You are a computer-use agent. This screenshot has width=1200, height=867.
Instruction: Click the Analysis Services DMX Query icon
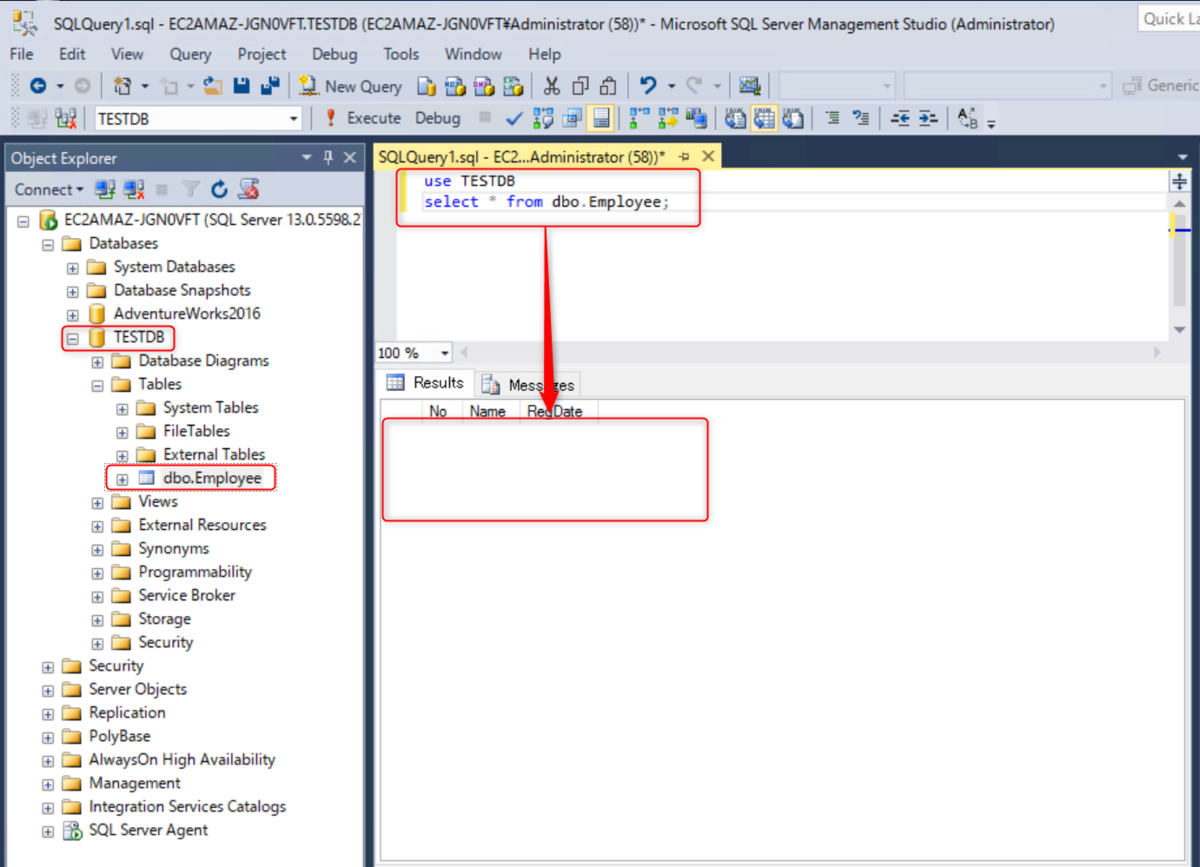pos(484,87)
